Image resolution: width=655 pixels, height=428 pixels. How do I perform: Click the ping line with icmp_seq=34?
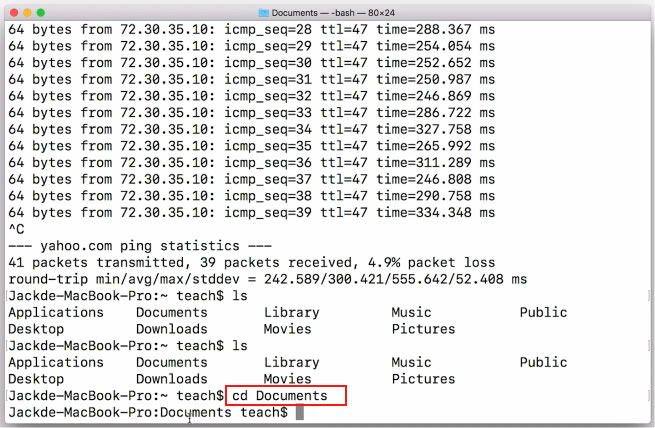click(252, 129)
